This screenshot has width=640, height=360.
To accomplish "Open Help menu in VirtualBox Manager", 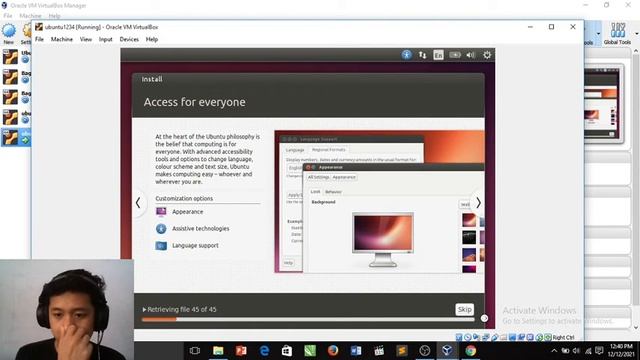I will [x=54, y=16].
